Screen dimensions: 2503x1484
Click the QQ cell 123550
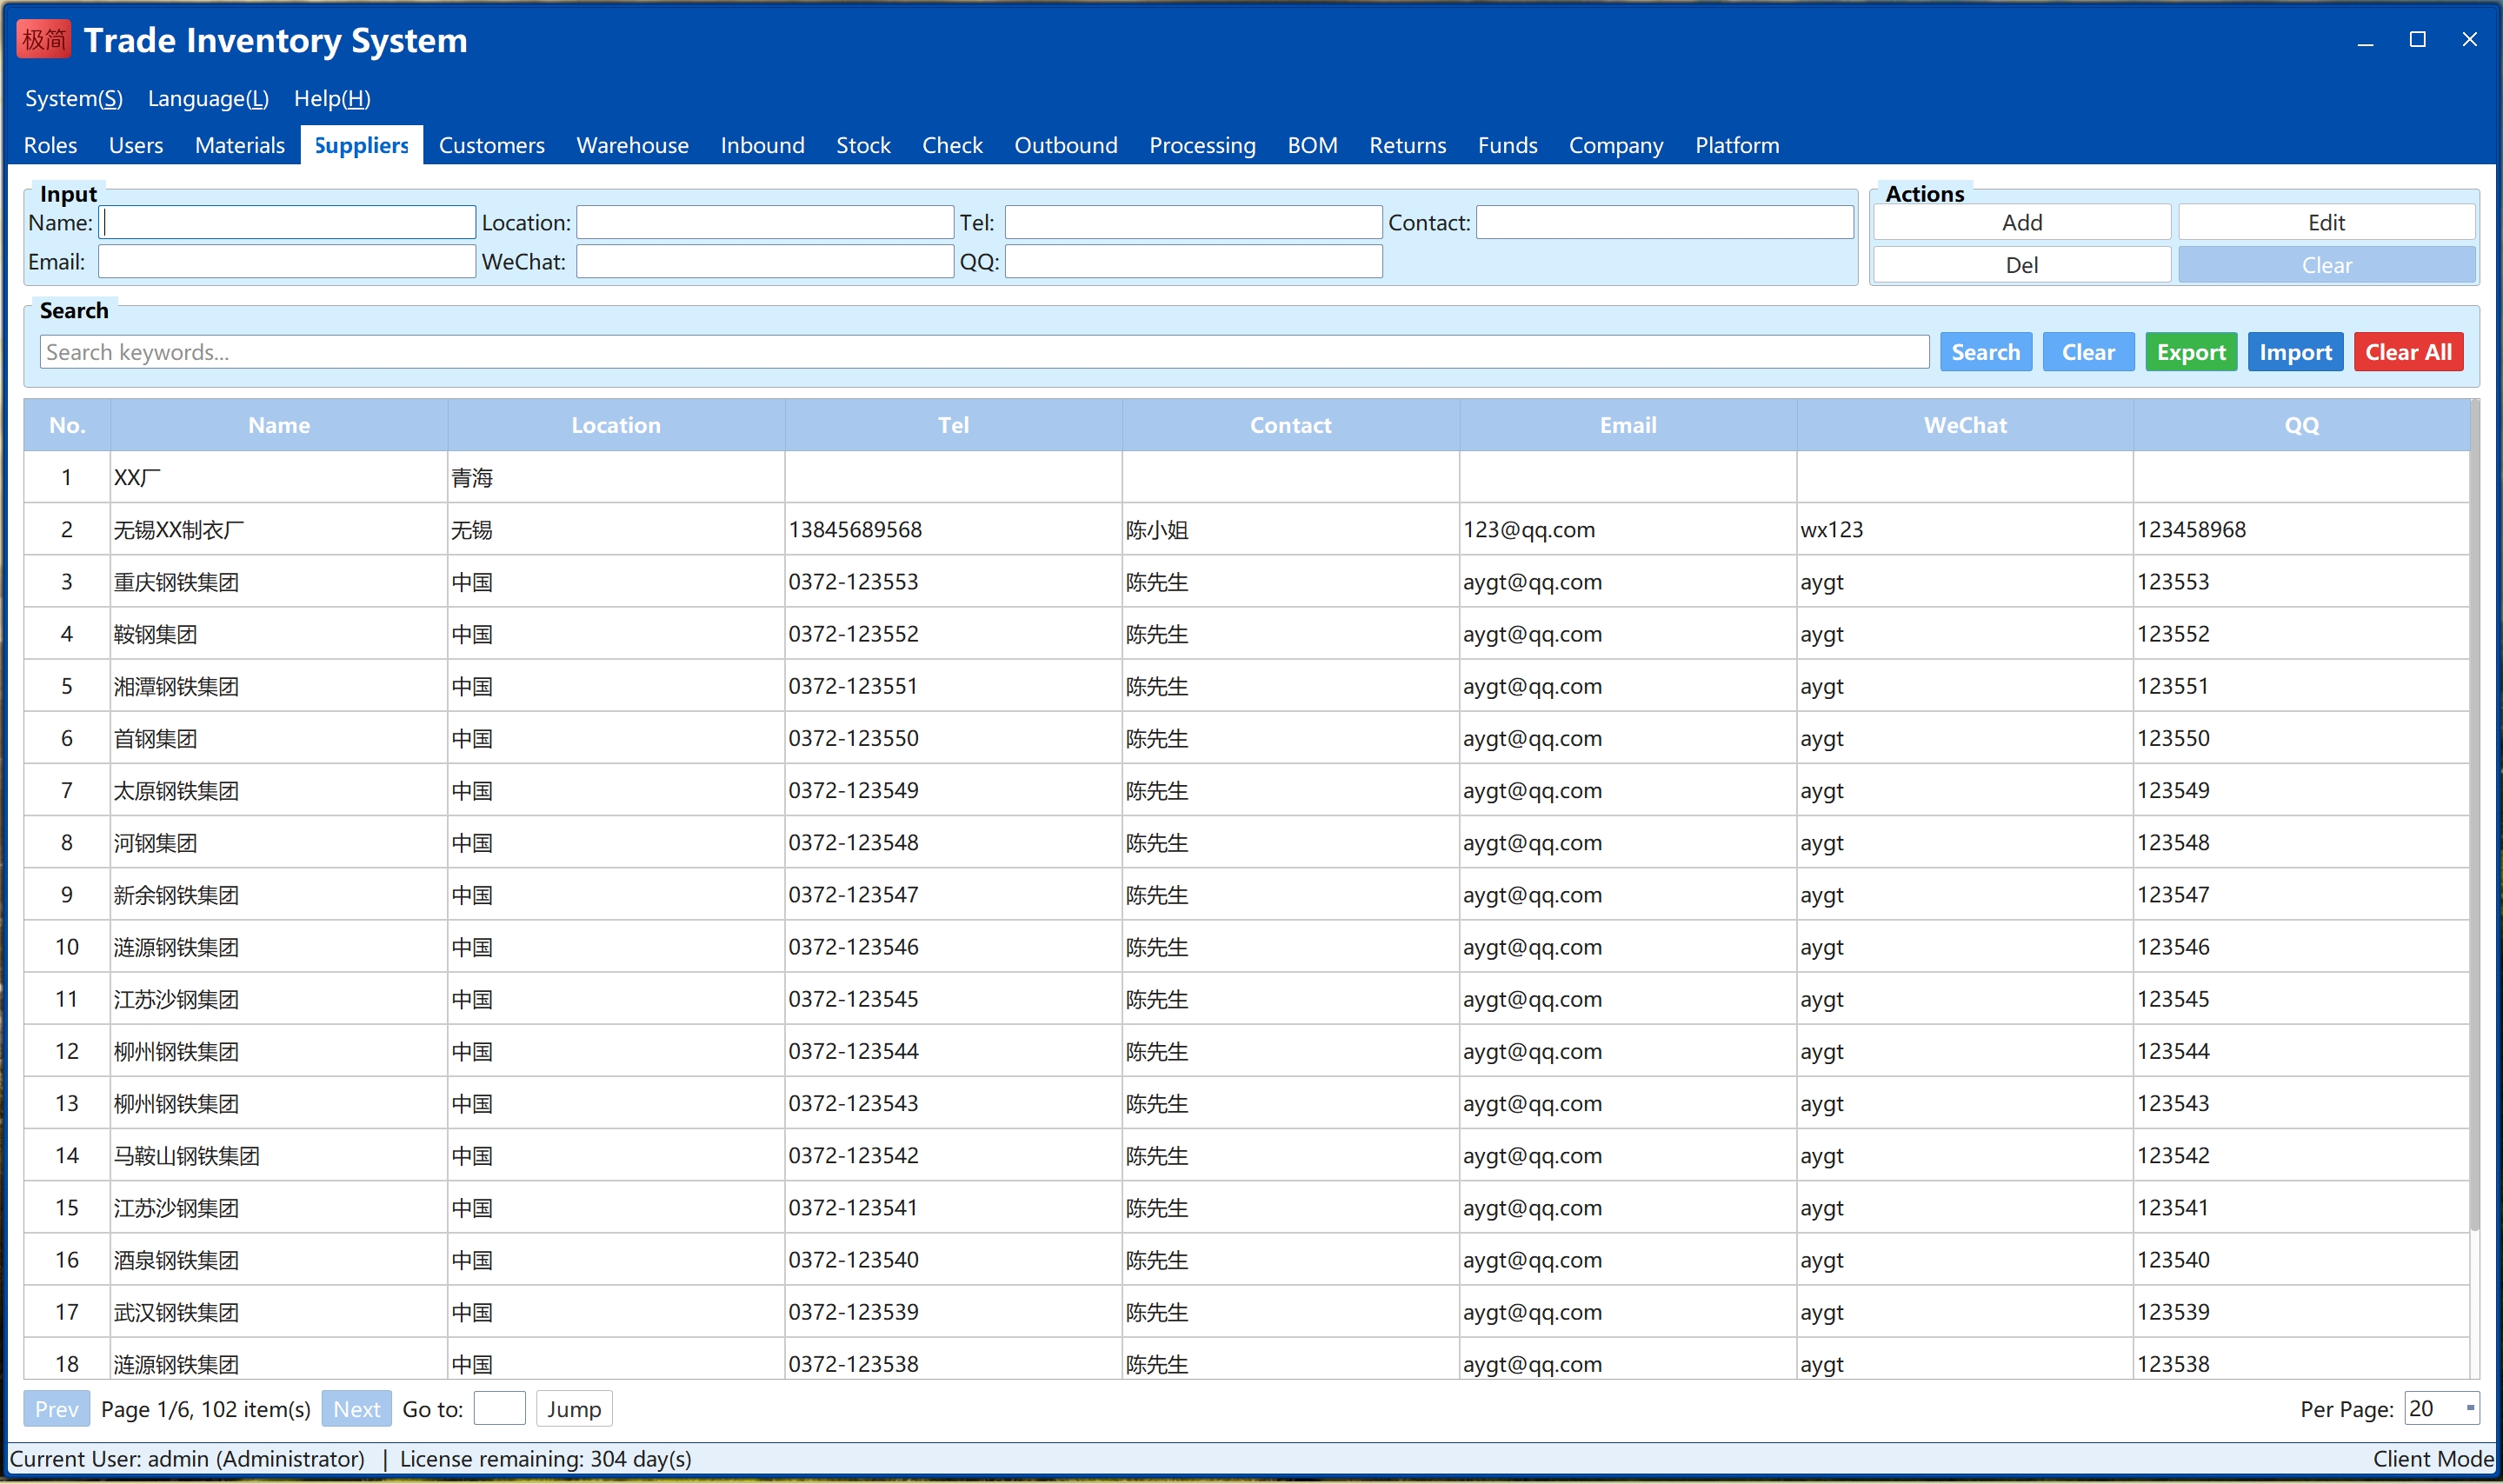point(2301,738)
